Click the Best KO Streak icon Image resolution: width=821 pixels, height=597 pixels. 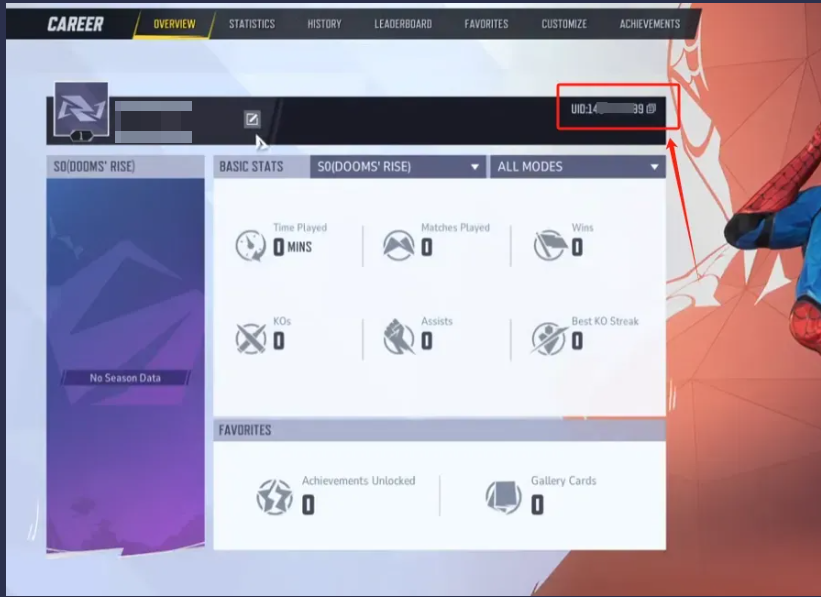pos(549,339)
